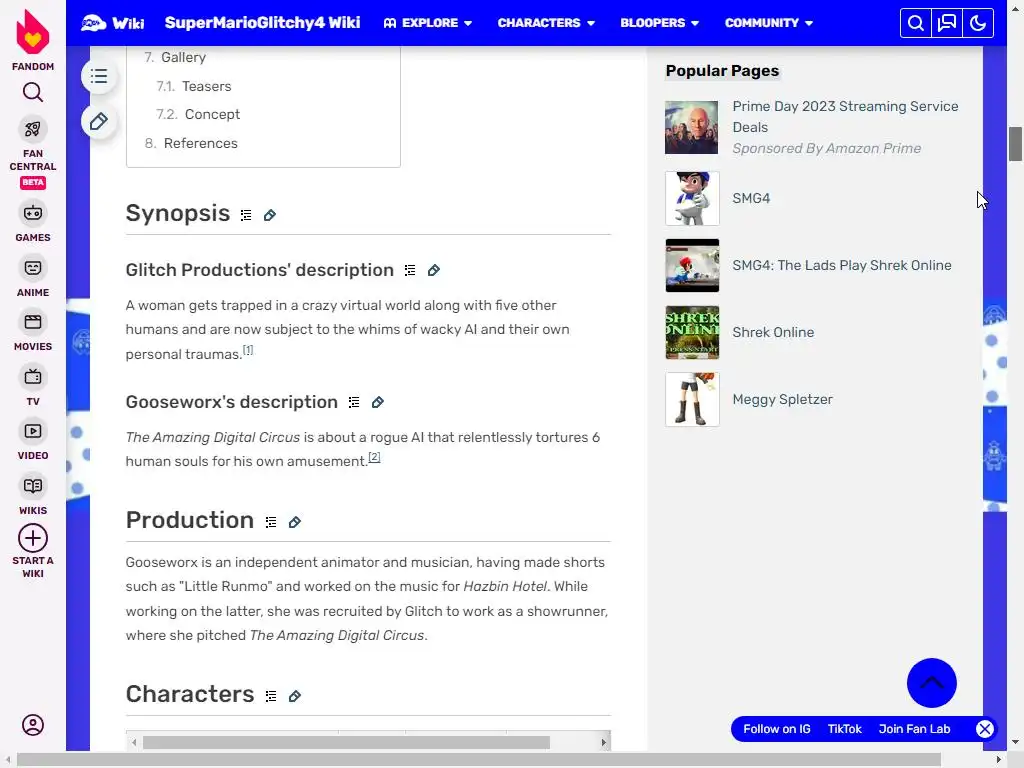Open the Discuss chat bubbles icon
Screen dimensions: 1024x768
click(947, 23)
